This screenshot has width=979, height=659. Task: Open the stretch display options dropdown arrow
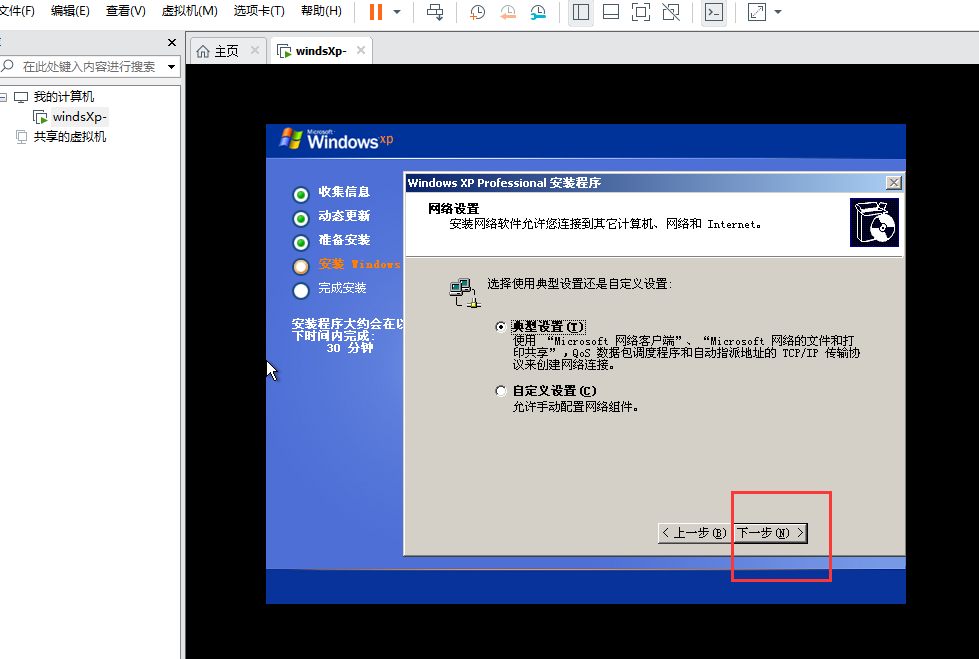[x=778, y=12]
